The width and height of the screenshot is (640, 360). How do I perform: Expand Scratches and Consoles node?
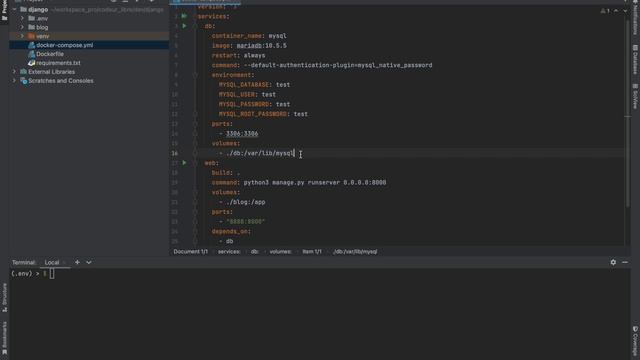coord(14,81)
